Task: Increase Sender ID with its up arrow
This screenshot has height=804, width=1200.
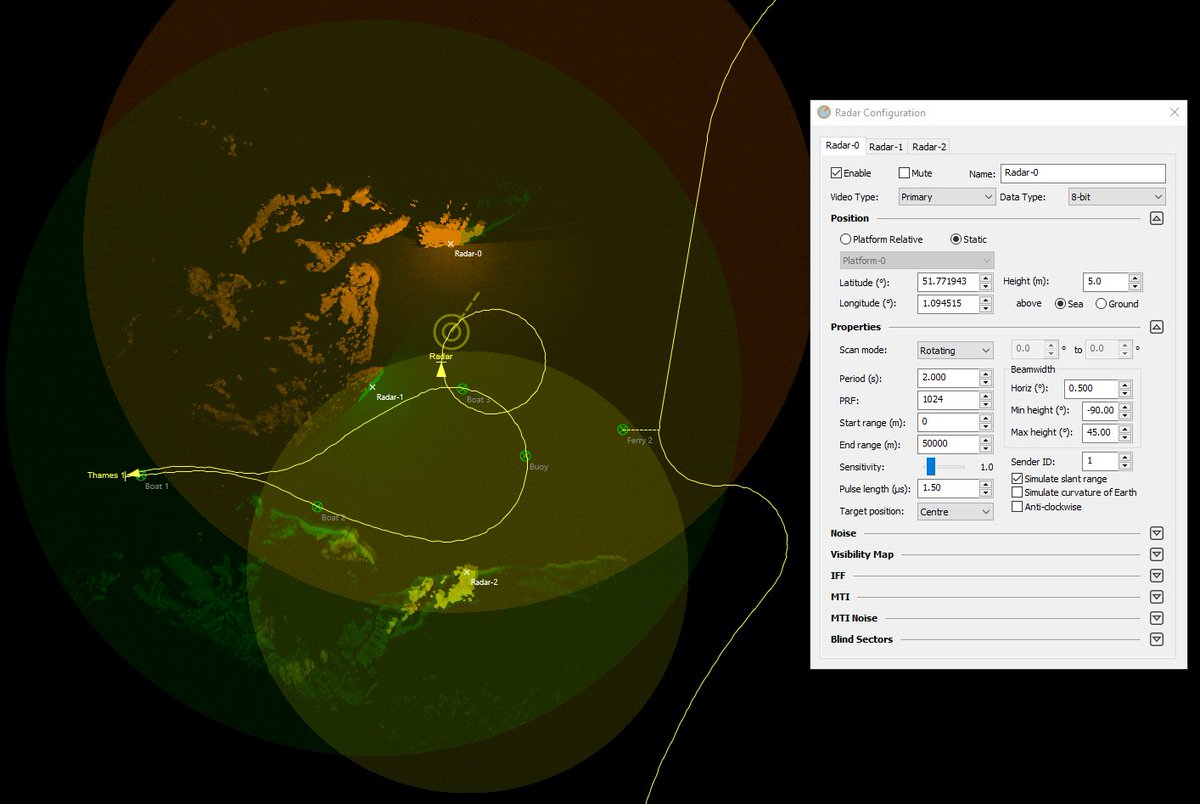Action: point(1126,457)
